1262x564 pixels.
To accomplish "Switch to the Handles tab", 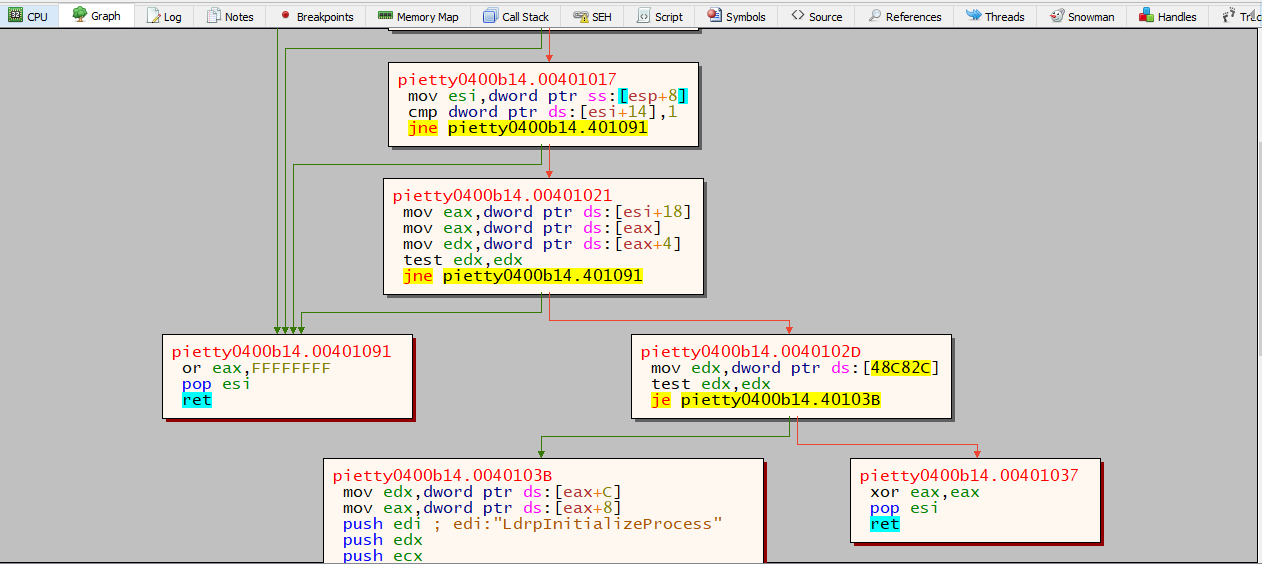I will click(x=1167, y=16).
